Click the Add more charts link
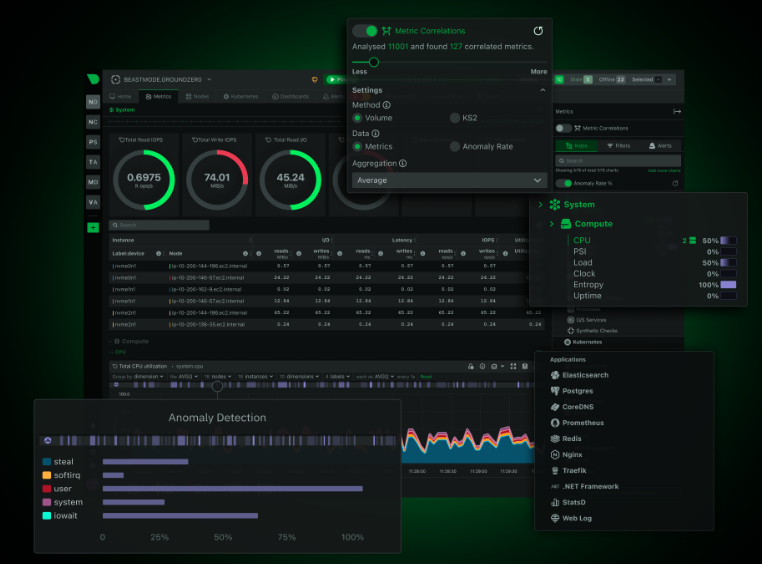This screenshot has width=762, height=564. 664,171
